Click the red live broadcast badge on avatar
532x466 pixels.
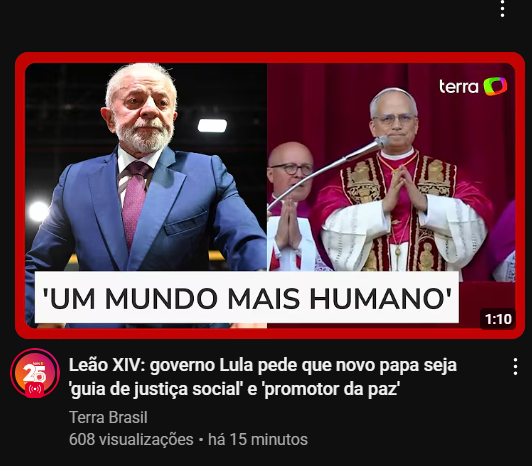pos(35,389)
